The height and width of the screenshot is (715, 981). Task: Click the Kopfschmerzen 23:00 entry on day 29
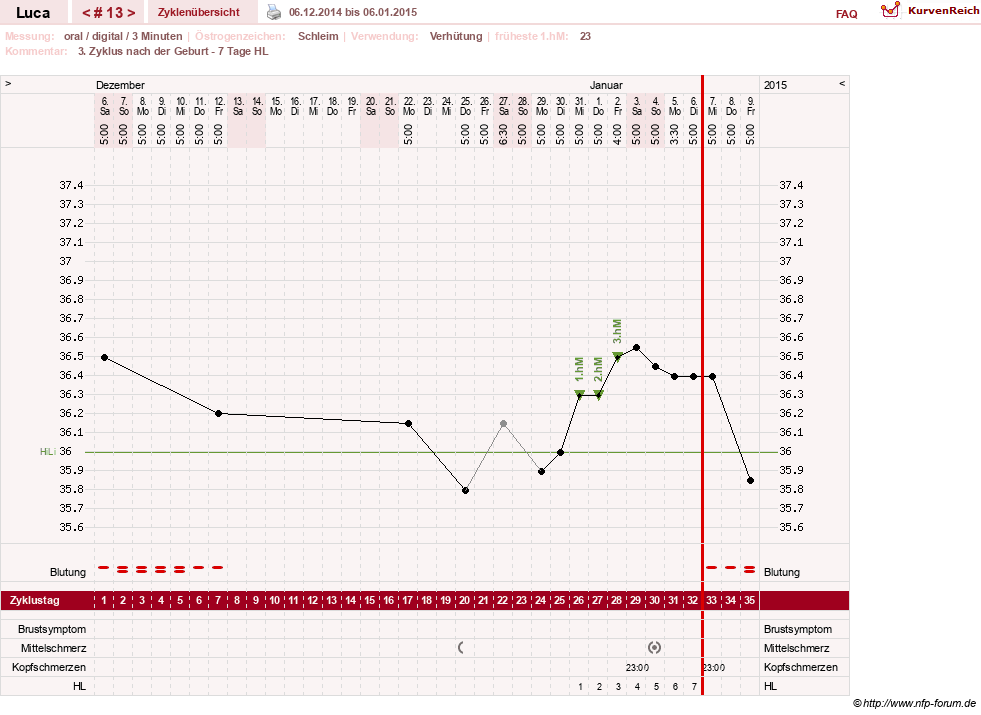(x=637, y=667)
